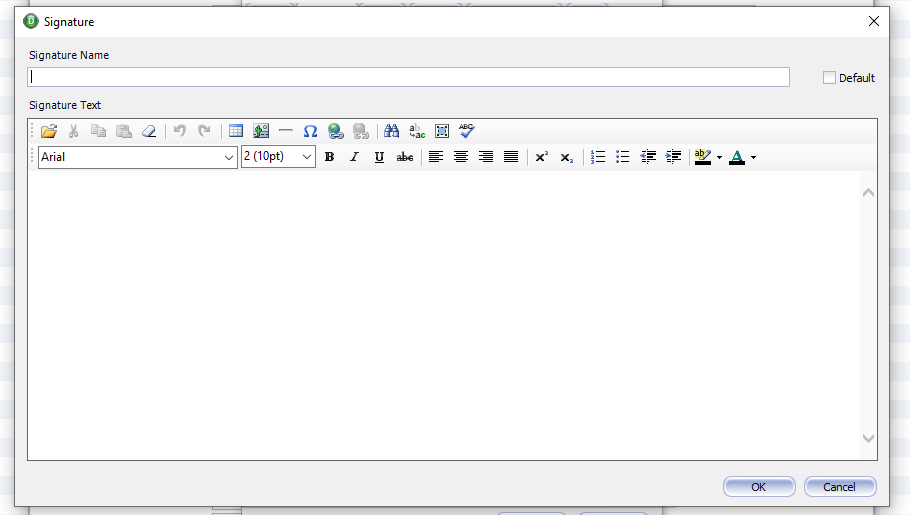Image resolution: width=910 pixels, height=515 pixels.
Task: Insert a special symbol using Omega icon
Action: pos(310,131)
